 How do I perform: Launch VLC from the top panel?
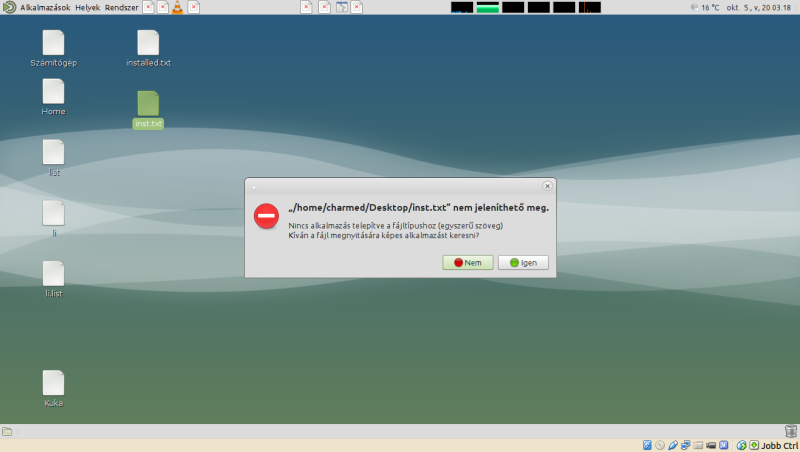point(177,7)
